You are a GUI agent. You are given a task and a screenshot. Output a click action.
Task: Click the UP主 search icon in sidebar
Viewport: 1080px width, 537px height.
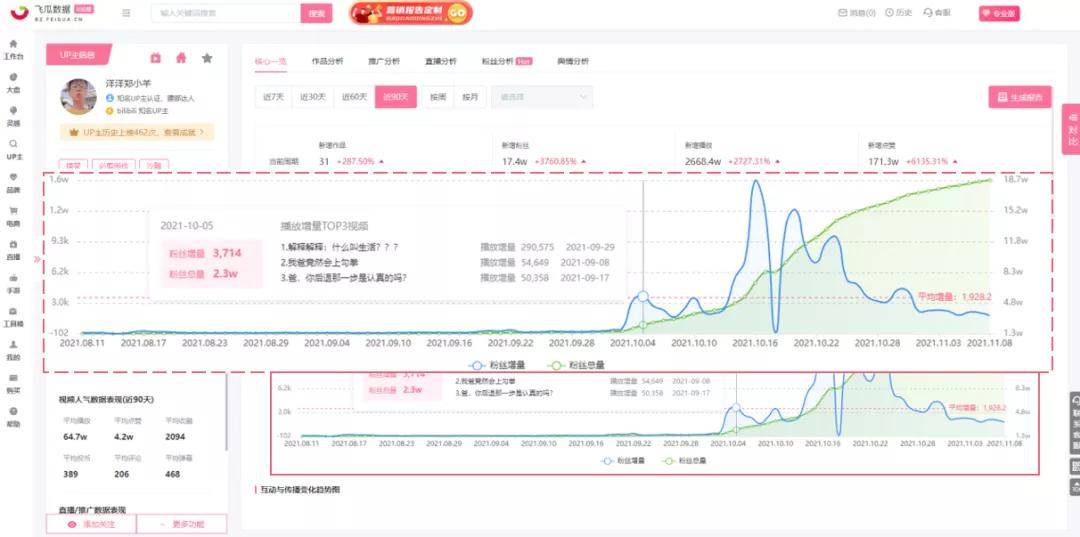pyautogui.click(x=13, y=144)
